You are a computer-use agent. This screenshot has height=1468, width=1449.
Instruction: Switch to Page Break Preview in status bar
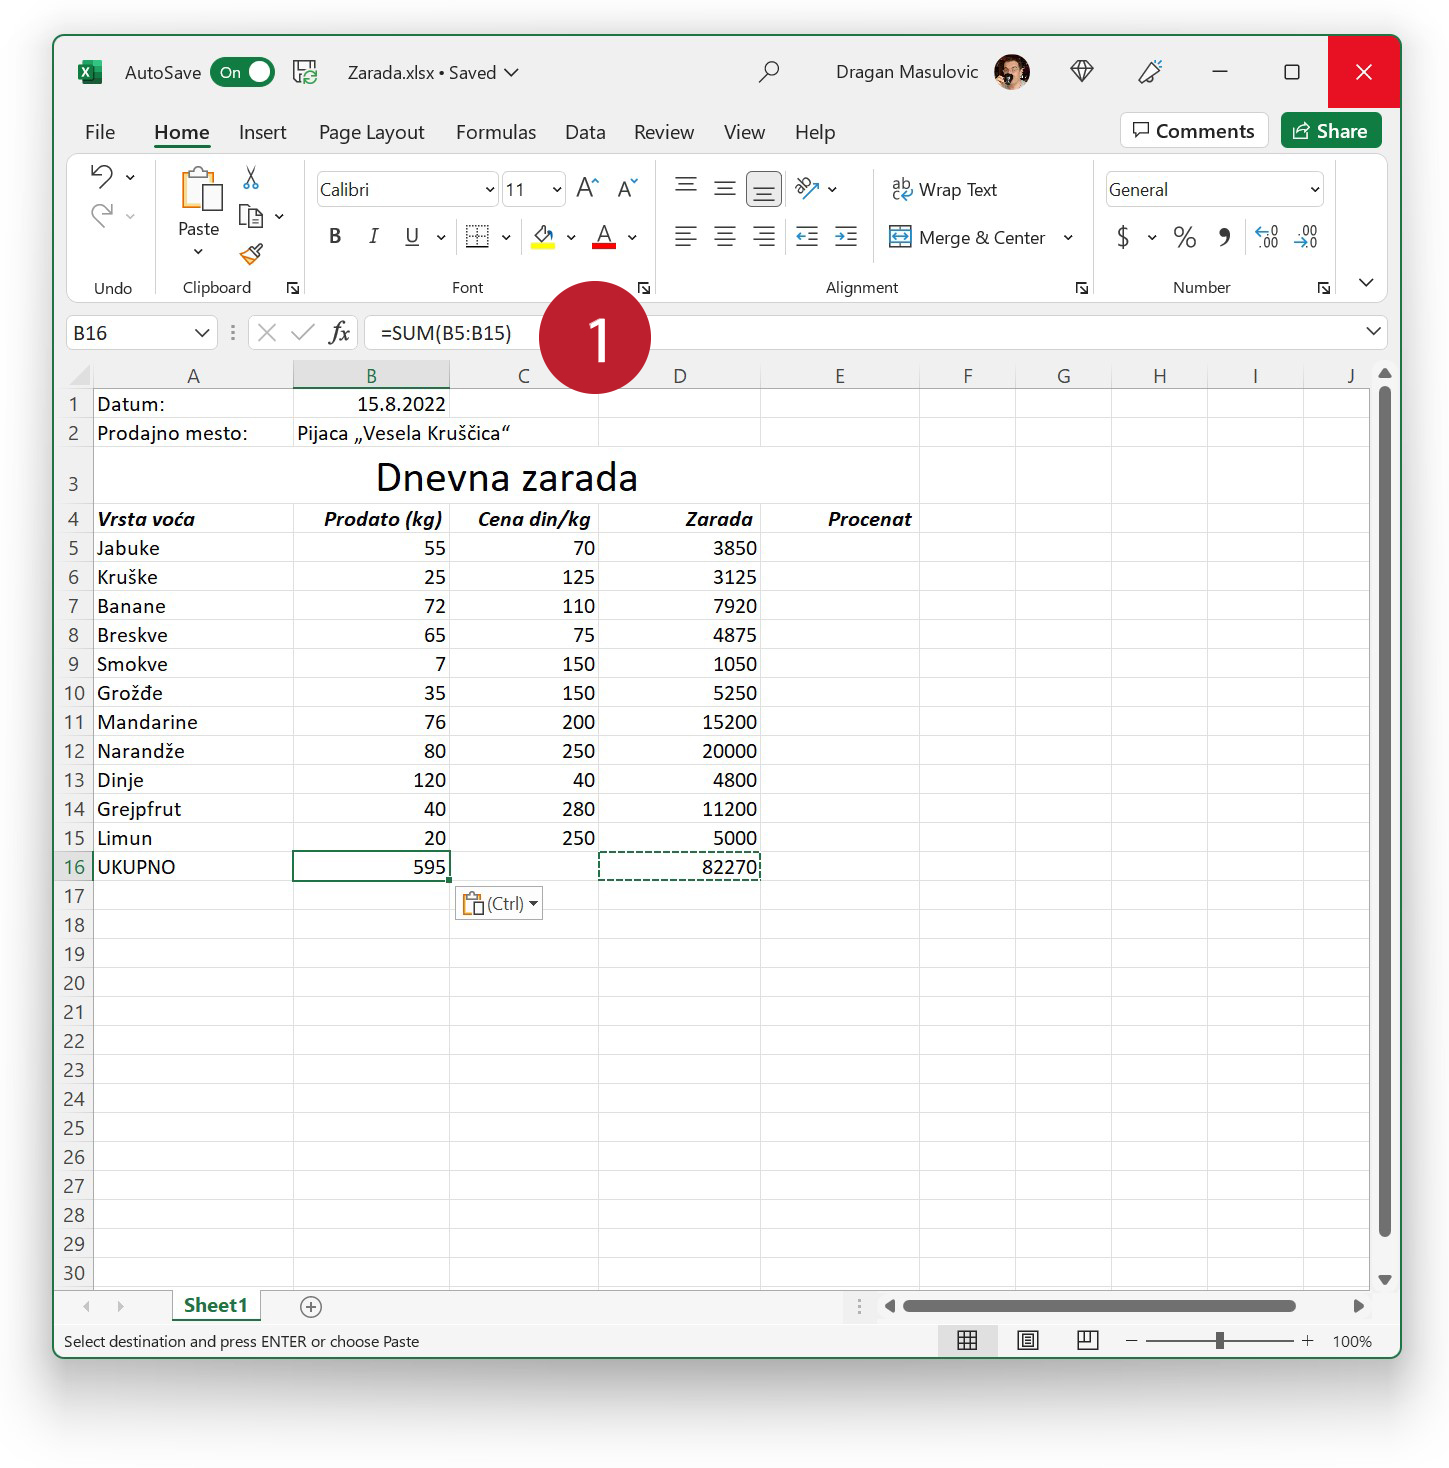(x=1088, y=1341)
